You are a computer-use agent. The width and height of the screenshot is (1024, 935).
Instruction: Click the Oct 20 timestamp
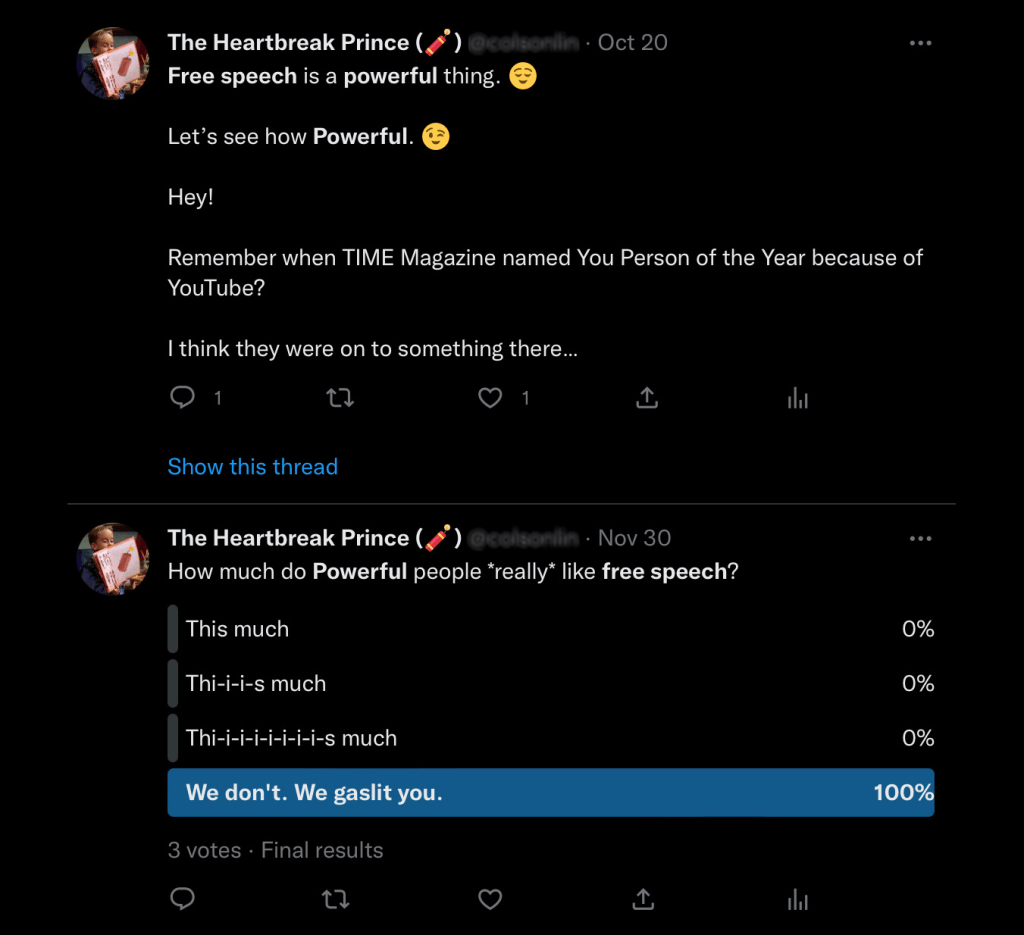tap(632, 42)
